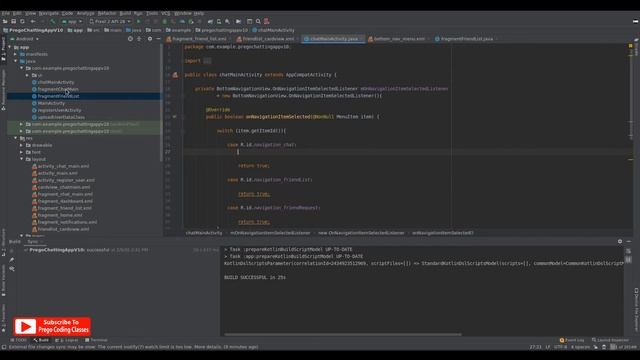640x360 pixels.
Task: Expand the manifests folder
Action: 16,54
